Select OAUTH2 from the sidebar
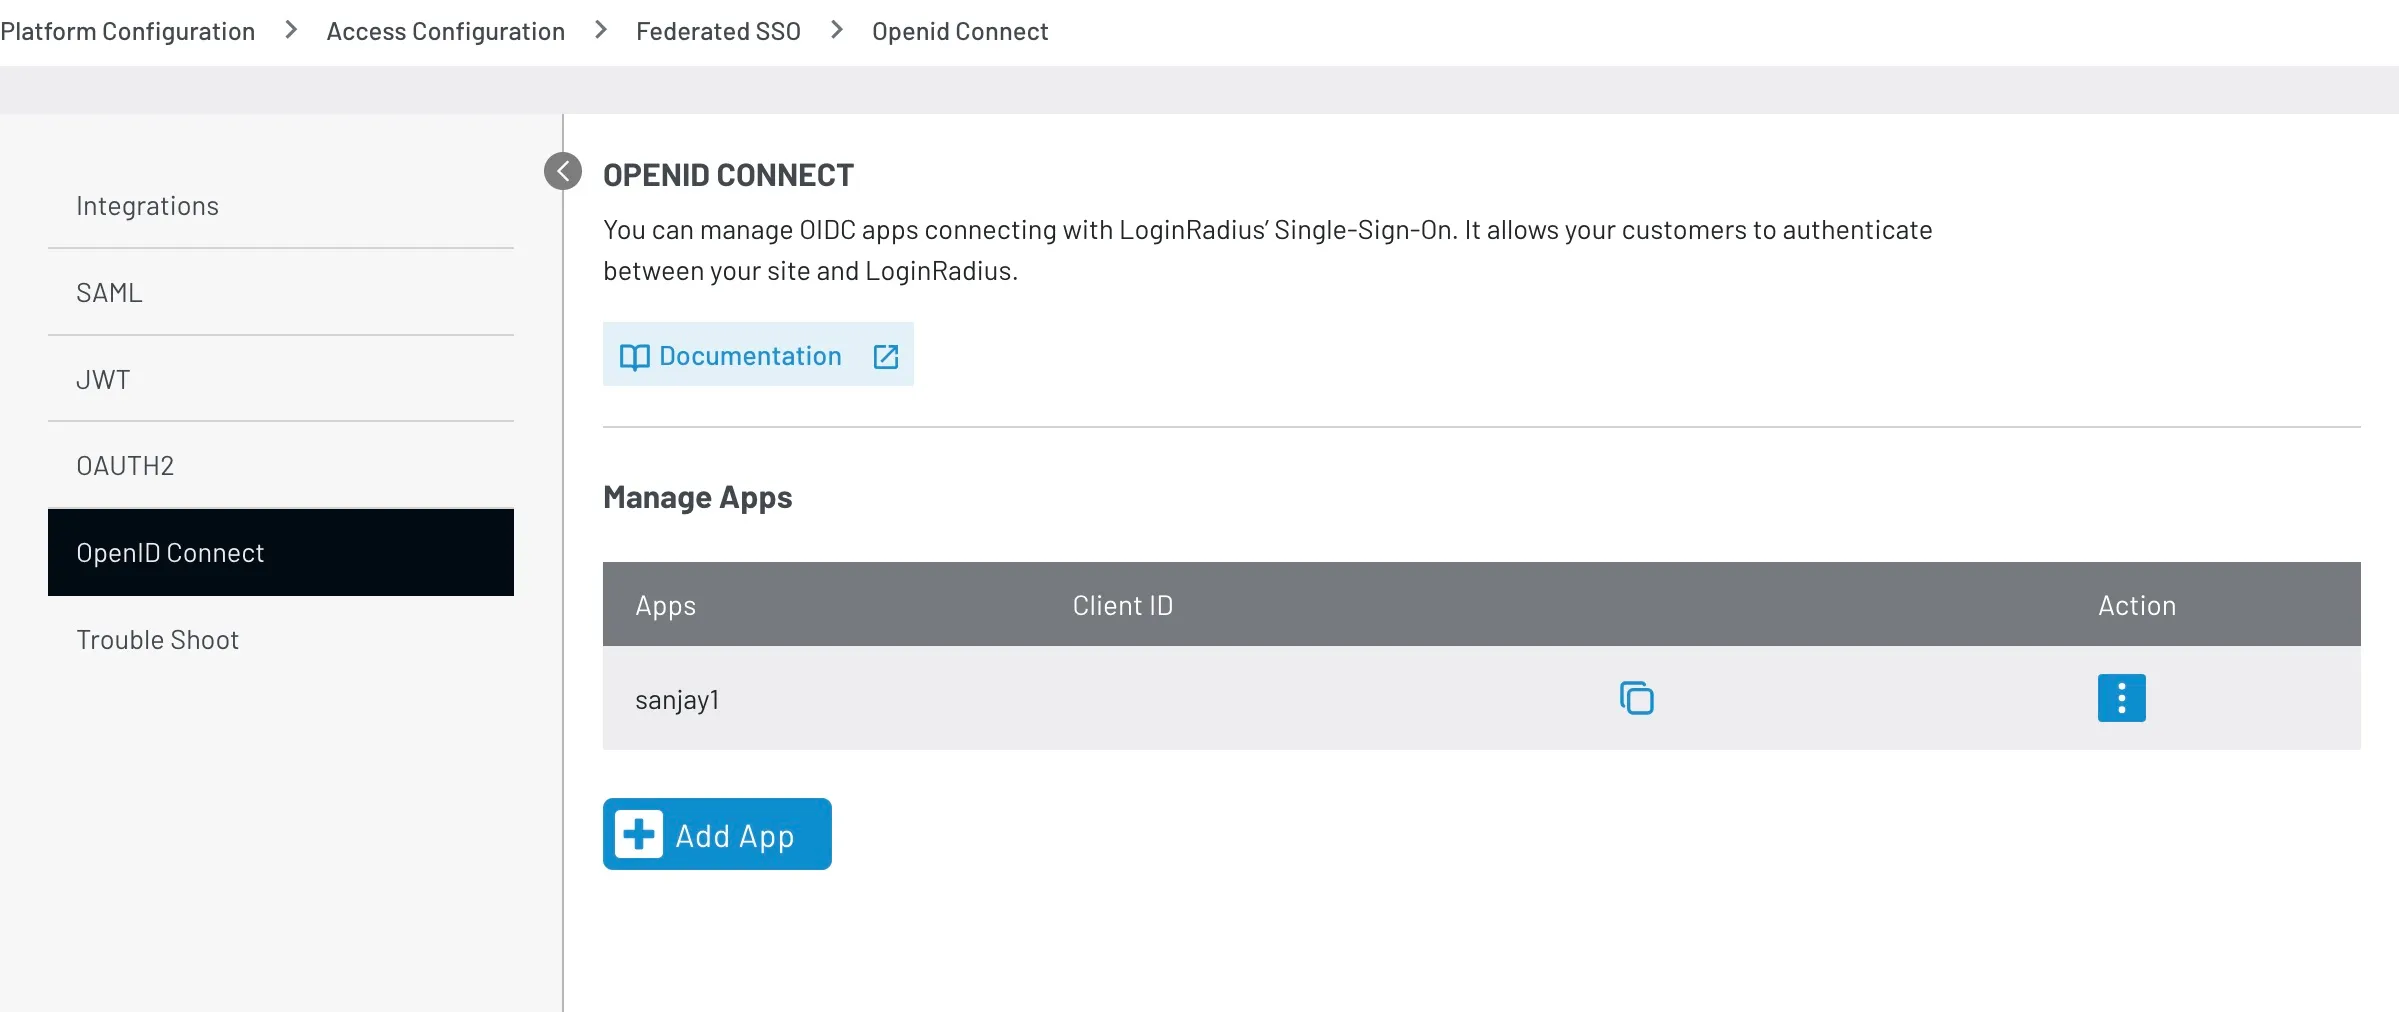Viewport: 2399px width, 1012px height. point(125,465)
